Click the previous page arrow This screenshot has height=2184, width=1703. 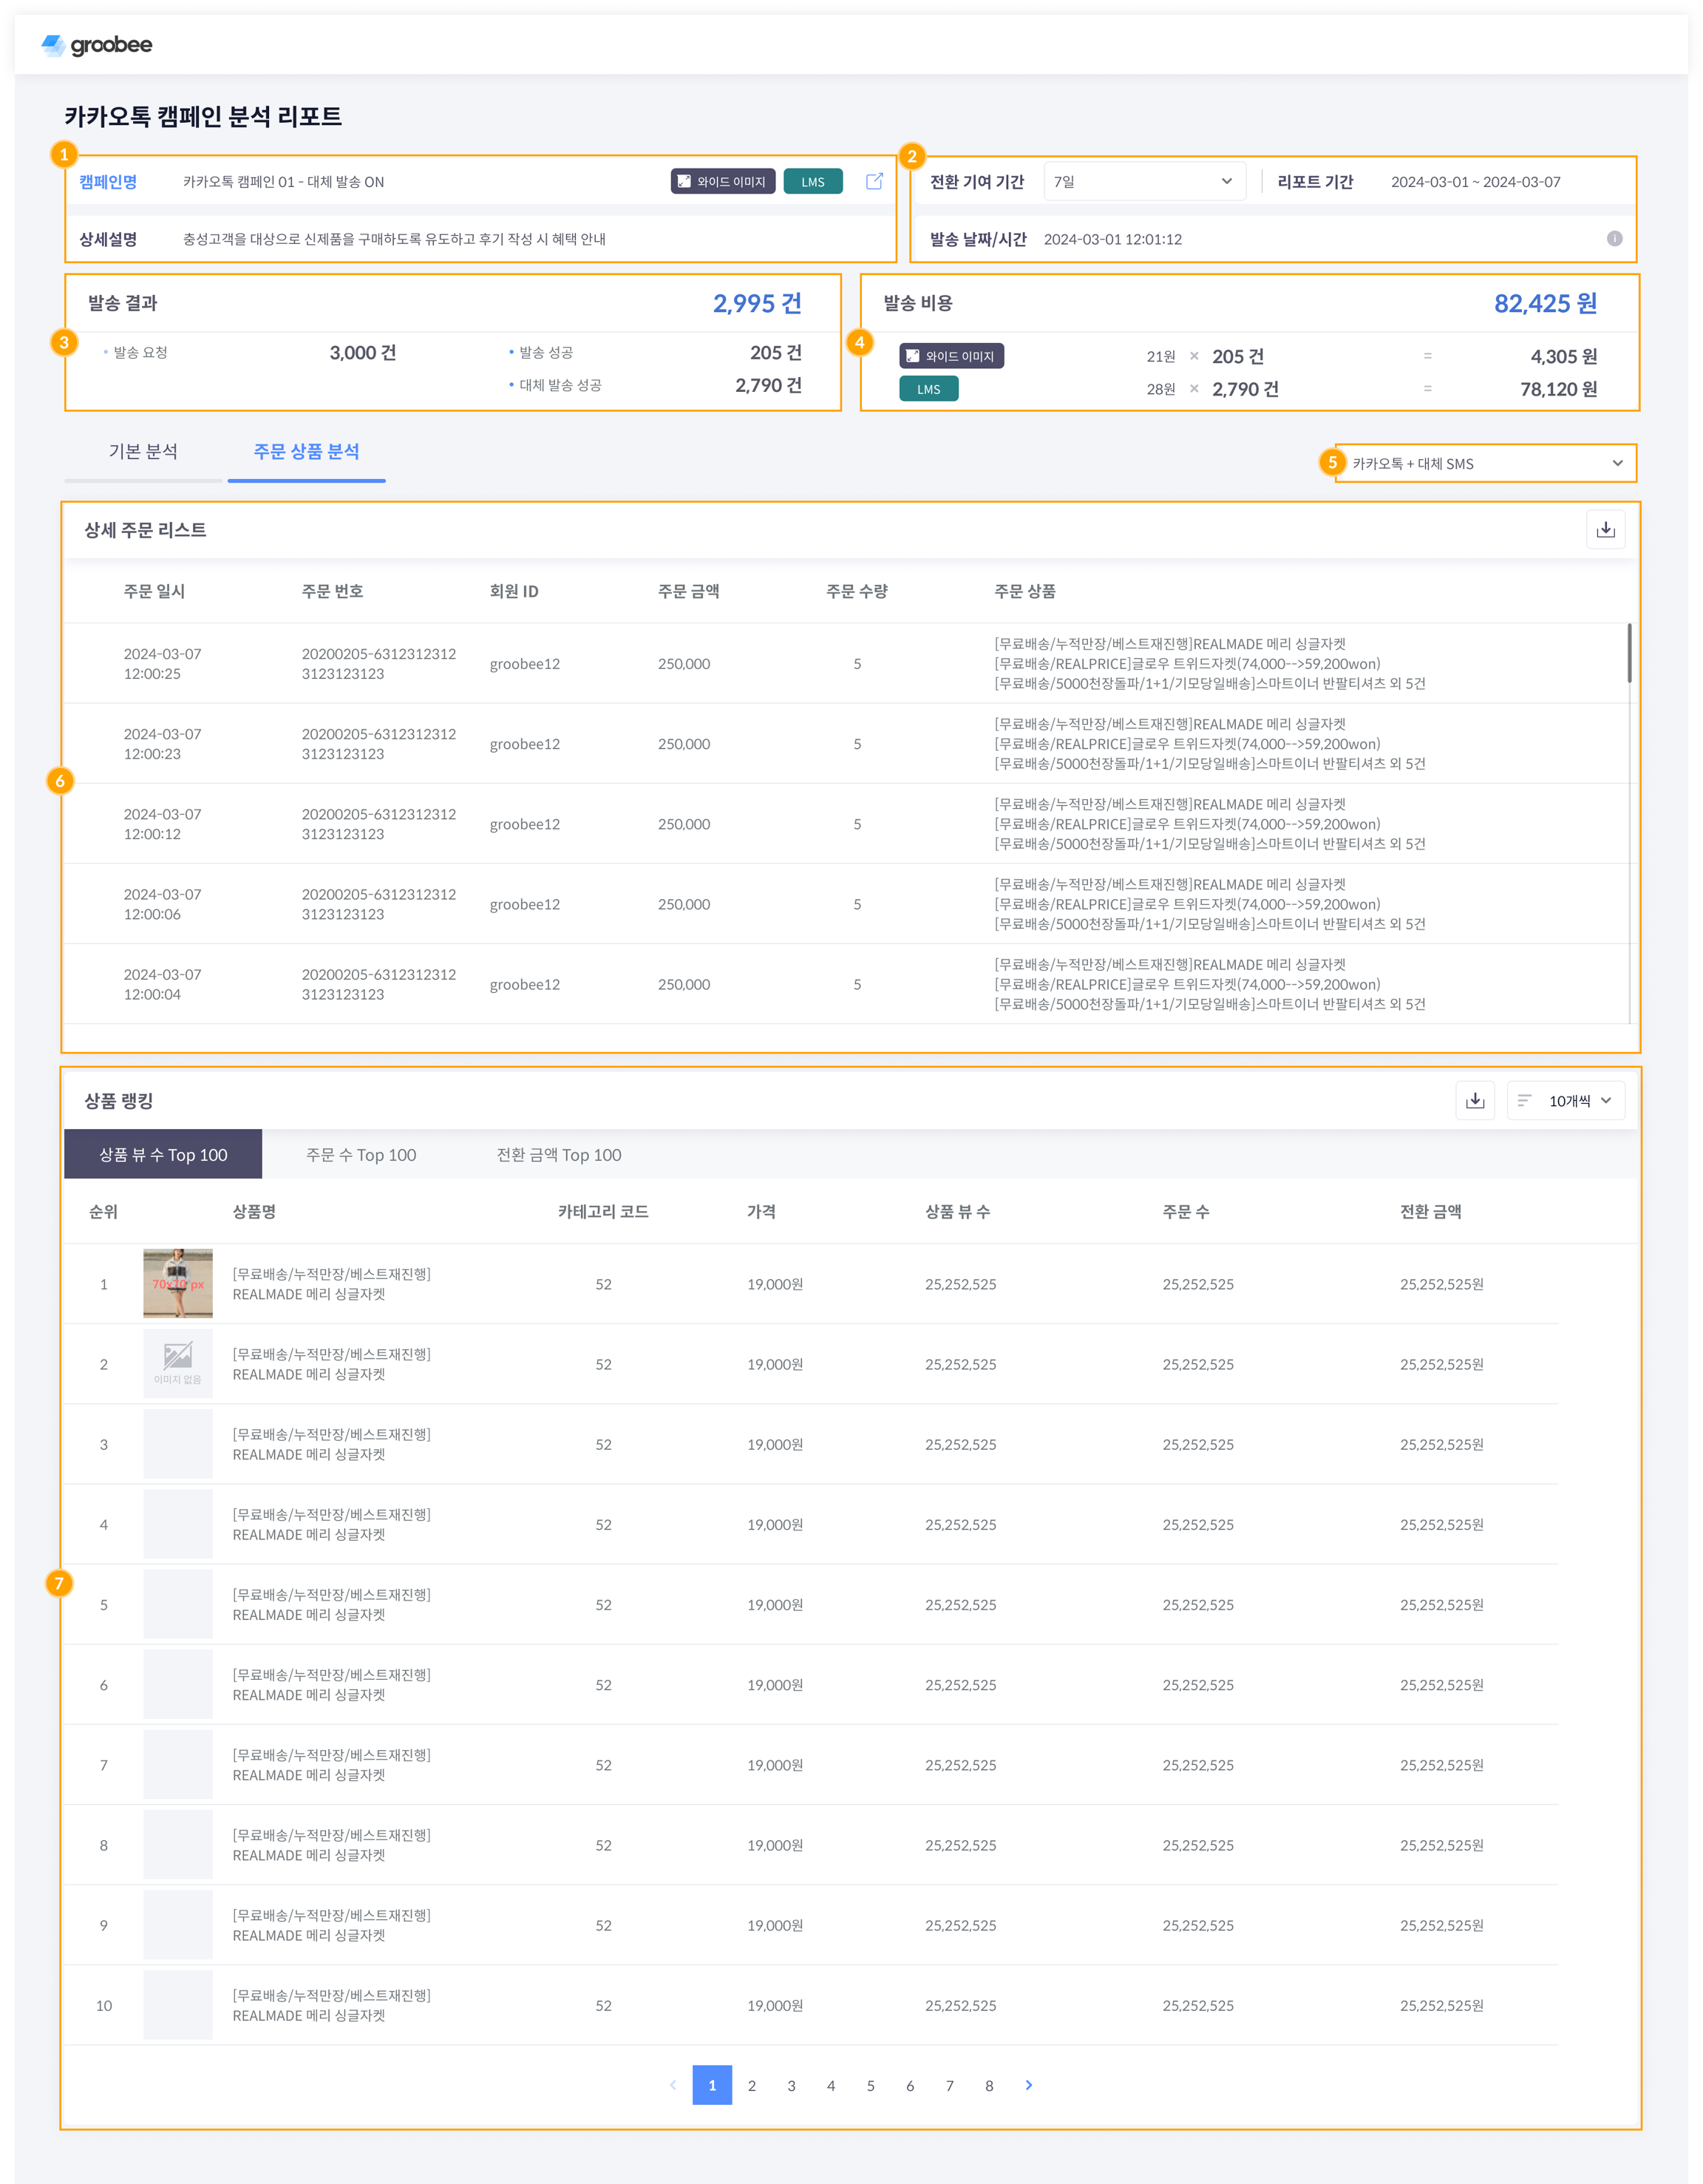[x=673, y=2085]
